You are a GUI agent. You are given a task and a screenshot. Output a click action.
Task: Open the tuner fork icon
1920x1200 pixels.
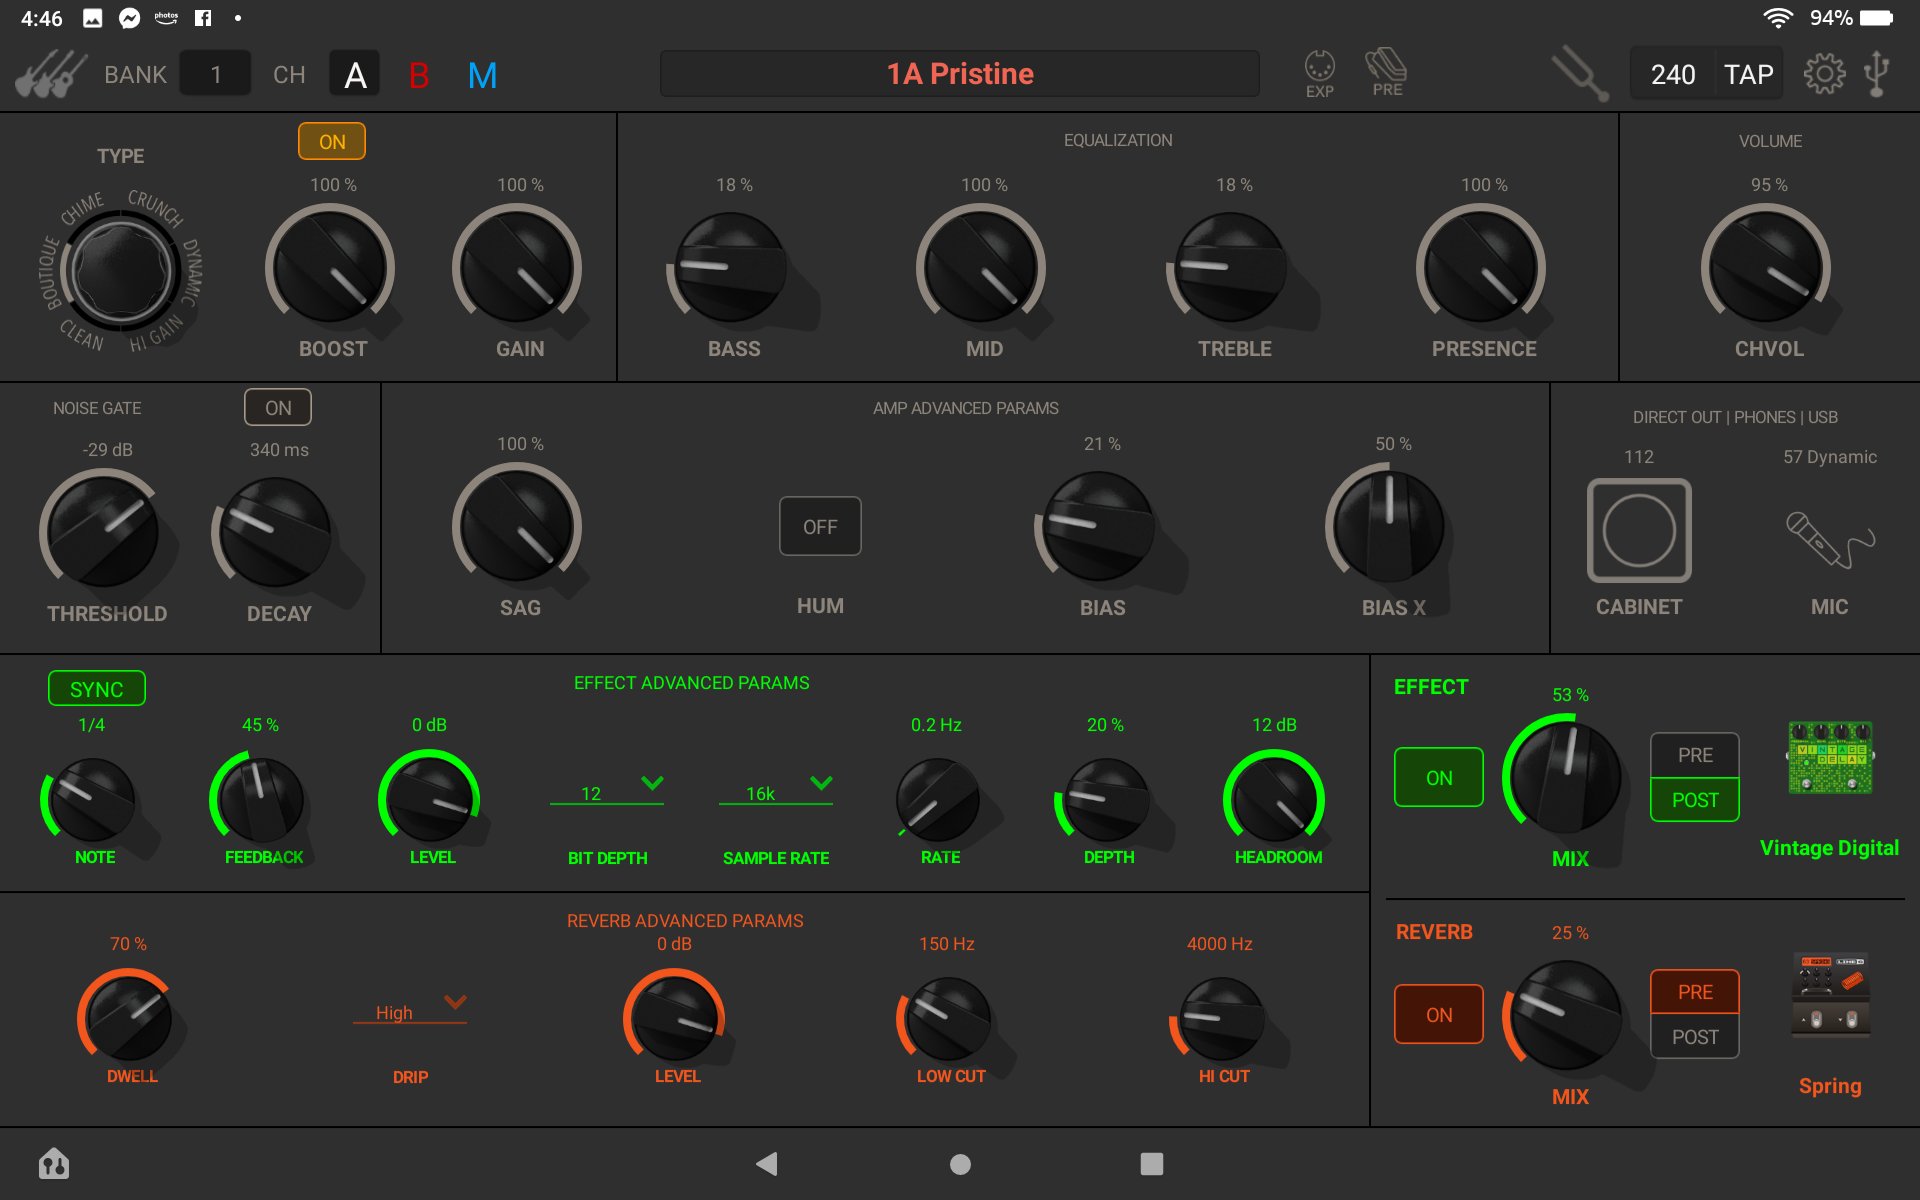[1579, 74]
